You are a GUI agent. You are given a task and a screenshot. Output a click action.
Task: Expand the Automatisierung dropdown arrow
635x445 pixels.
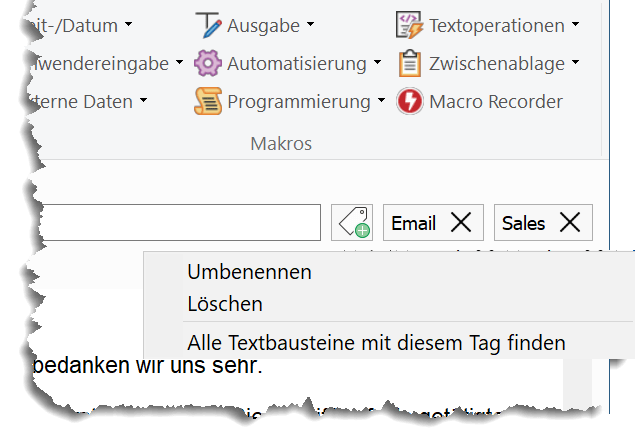[377, 62]
